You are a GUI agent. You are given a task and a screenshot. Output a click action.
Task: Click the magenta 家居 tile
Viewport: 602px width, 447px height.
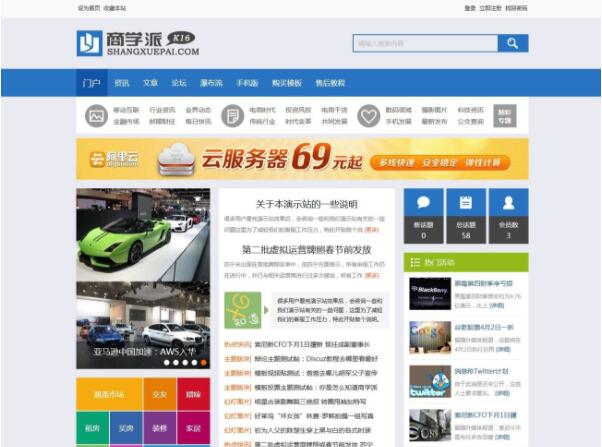pos(194,428)
